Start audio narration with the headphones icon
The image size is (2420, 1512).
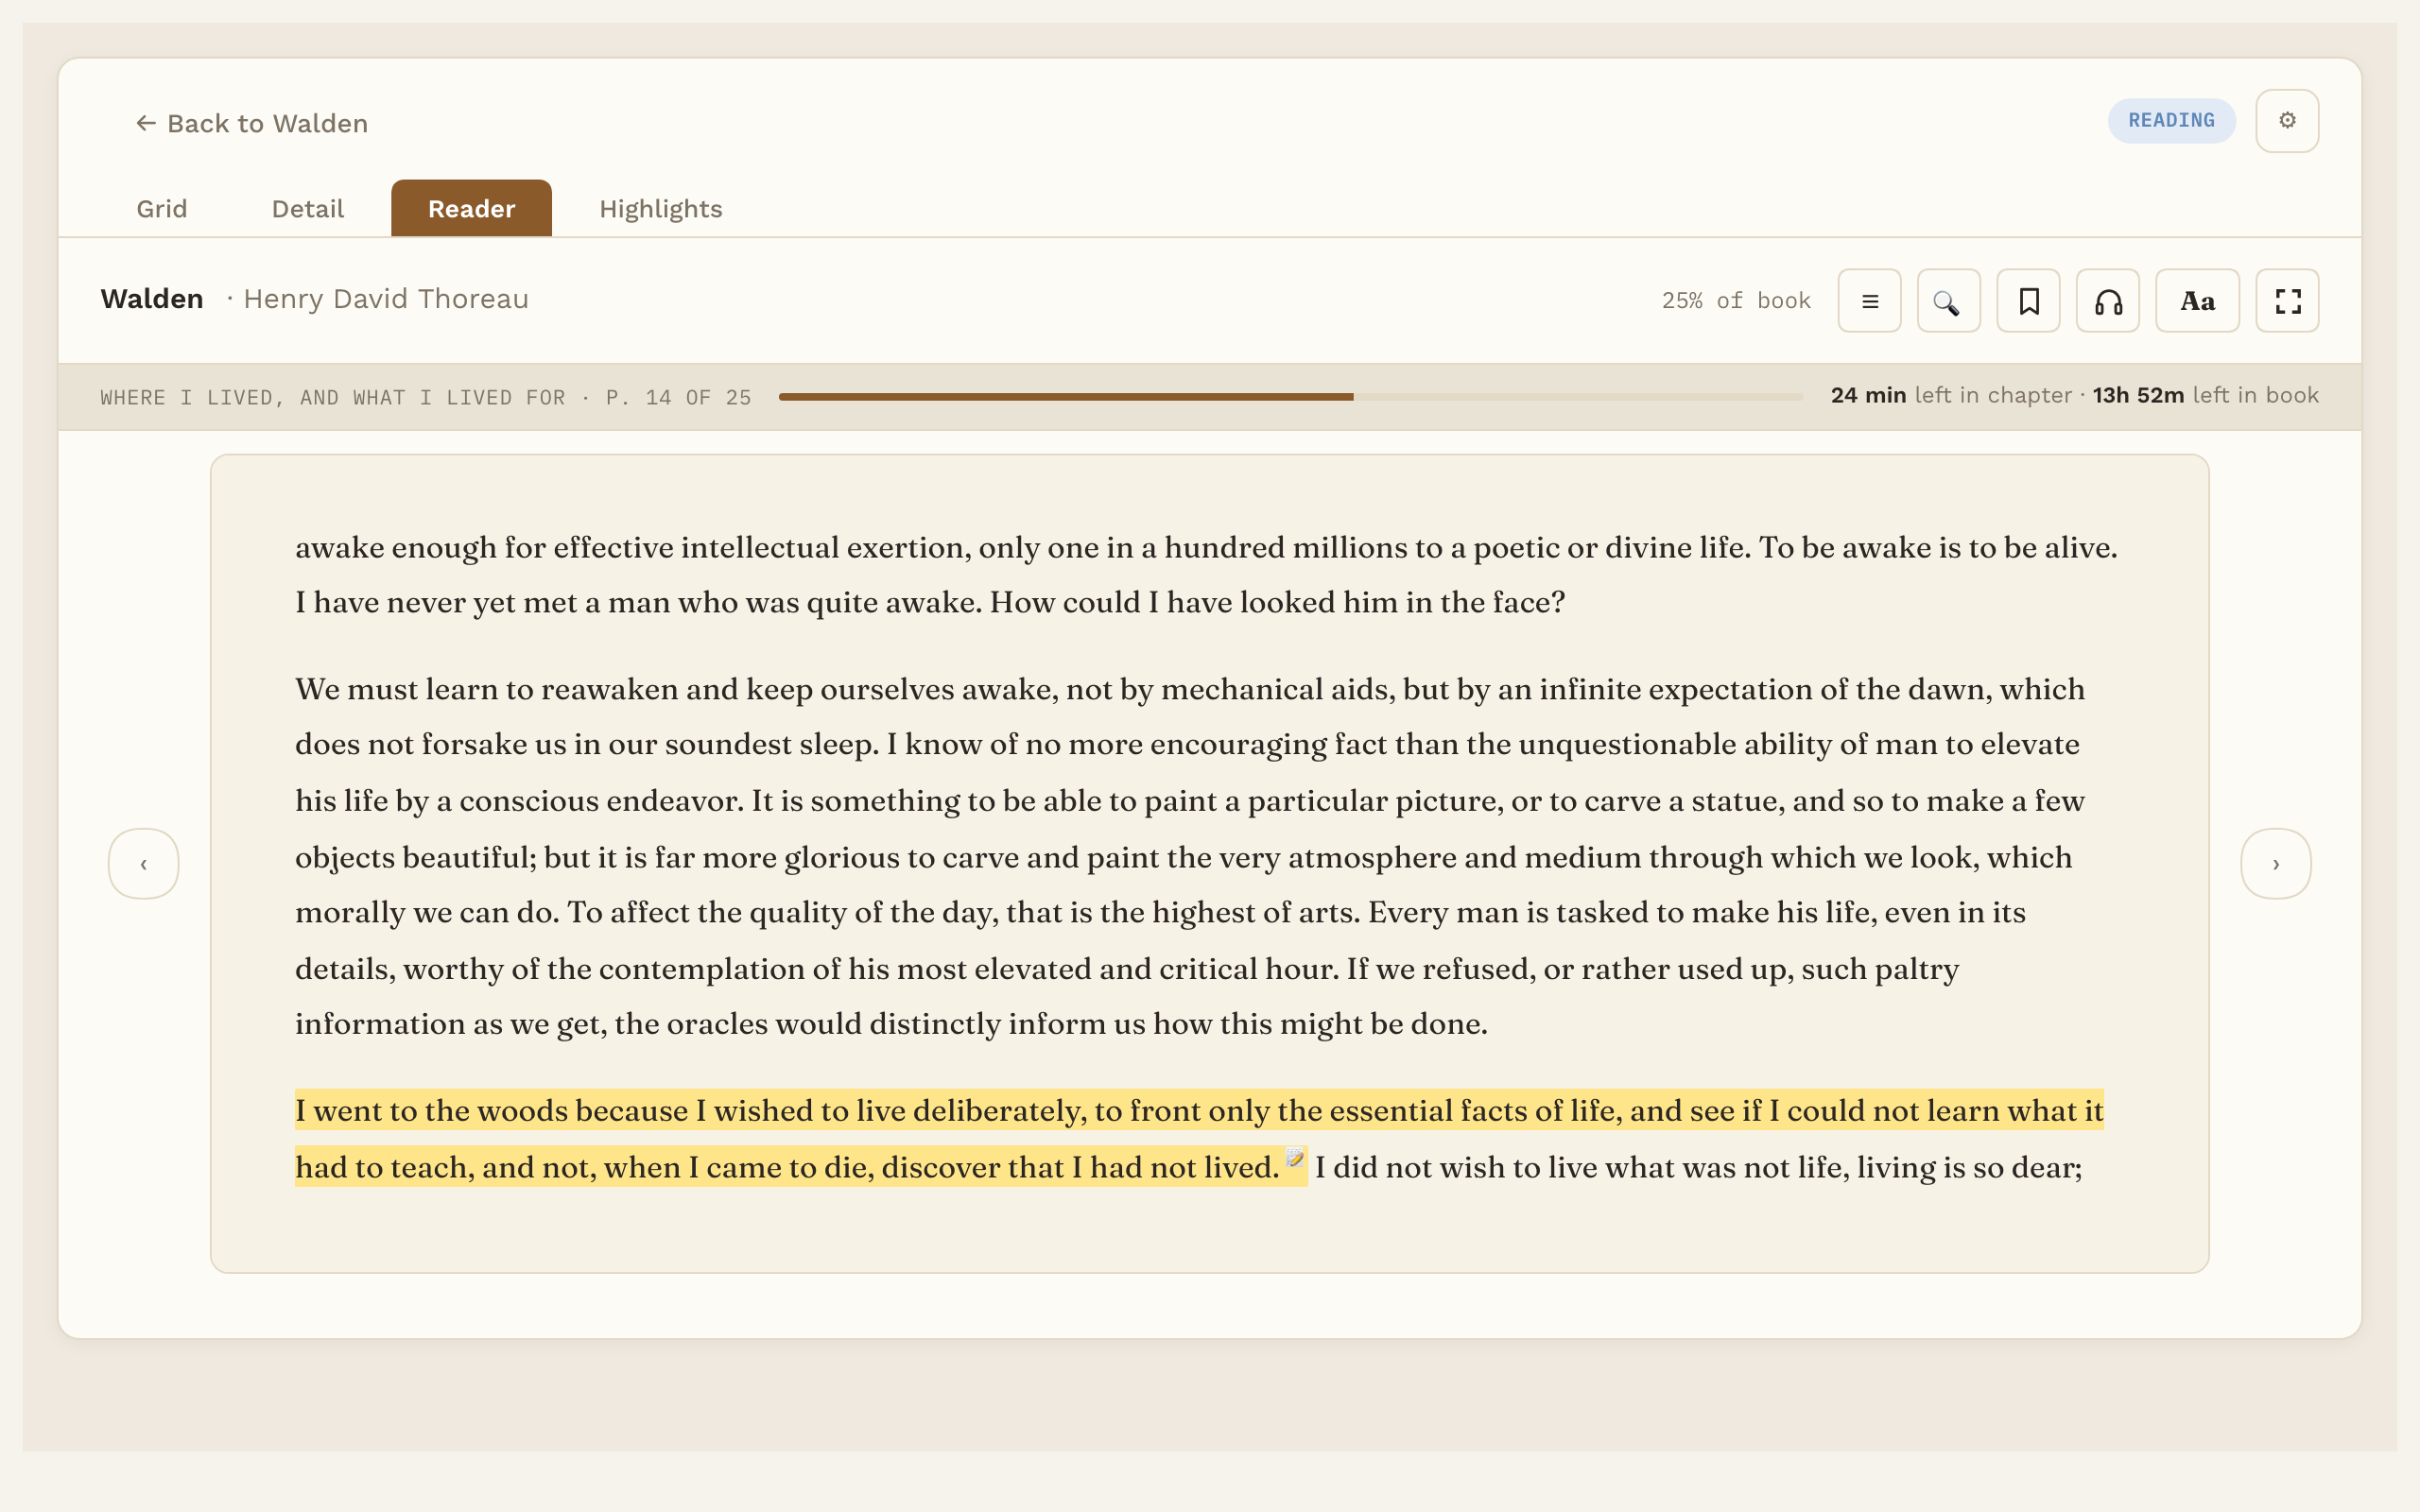pyautogui.click(x=2107, y=301)
